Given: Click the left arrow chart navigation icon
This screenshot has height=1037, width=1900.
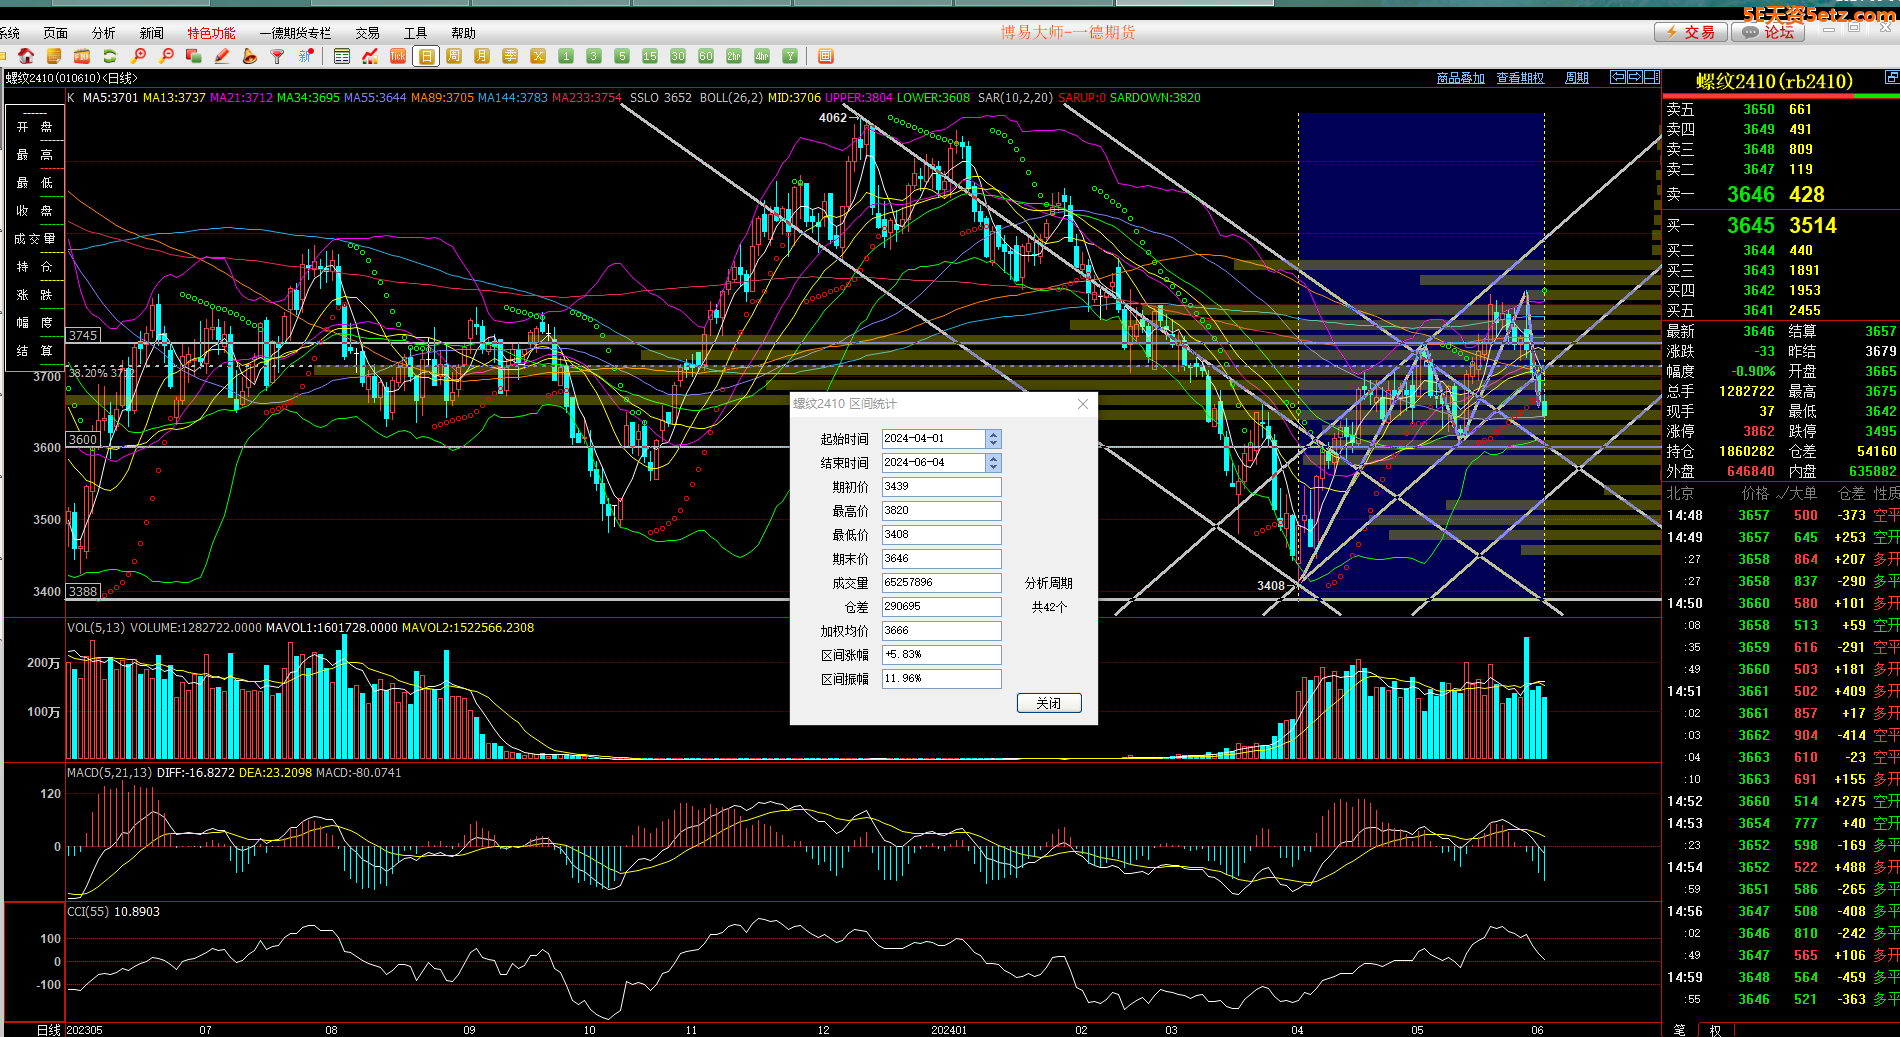Looking at the screenshot, I should pos(1618,77).
